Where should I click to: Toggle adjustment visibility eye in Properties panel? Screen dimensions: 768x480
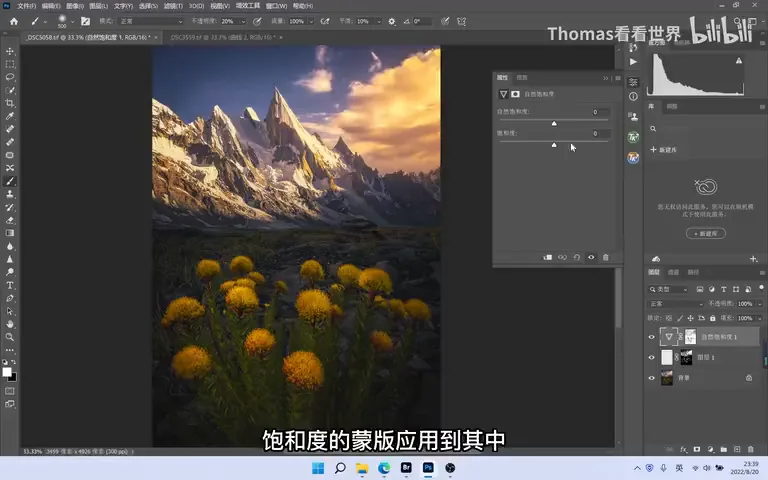(x=591, y=257)
